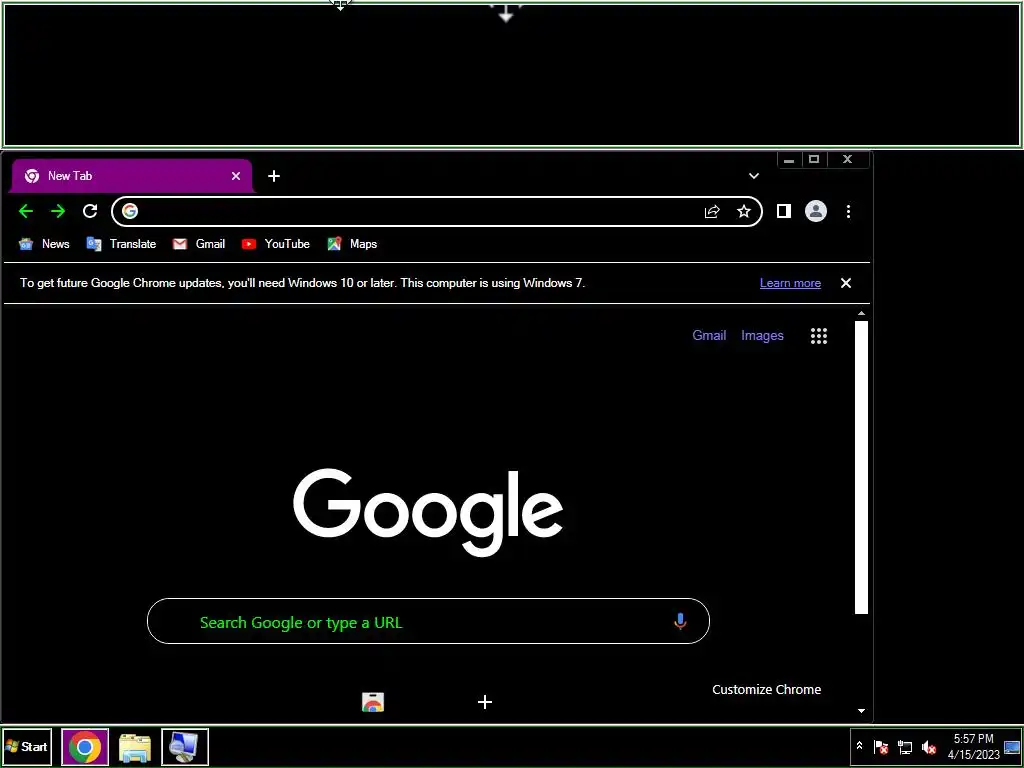Go forward with the green forward arrow

[58, 211]
